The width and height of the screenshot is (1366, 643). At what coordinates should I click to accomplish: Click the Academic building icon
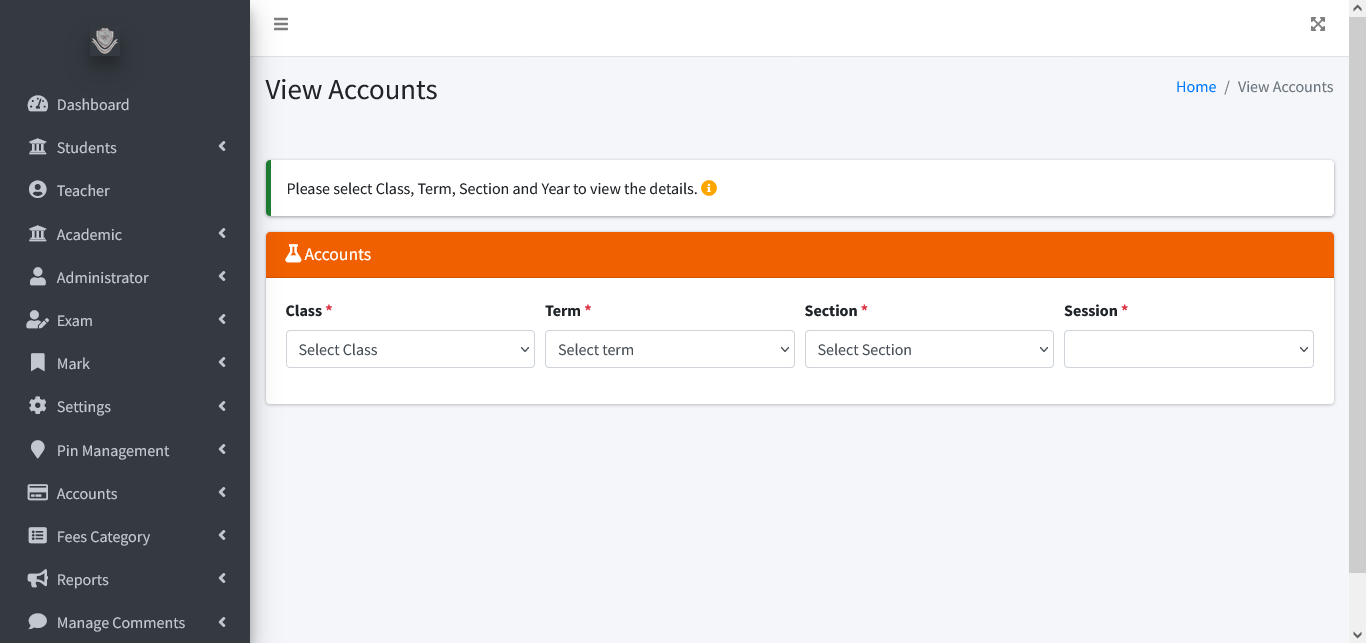click(38, 234)
